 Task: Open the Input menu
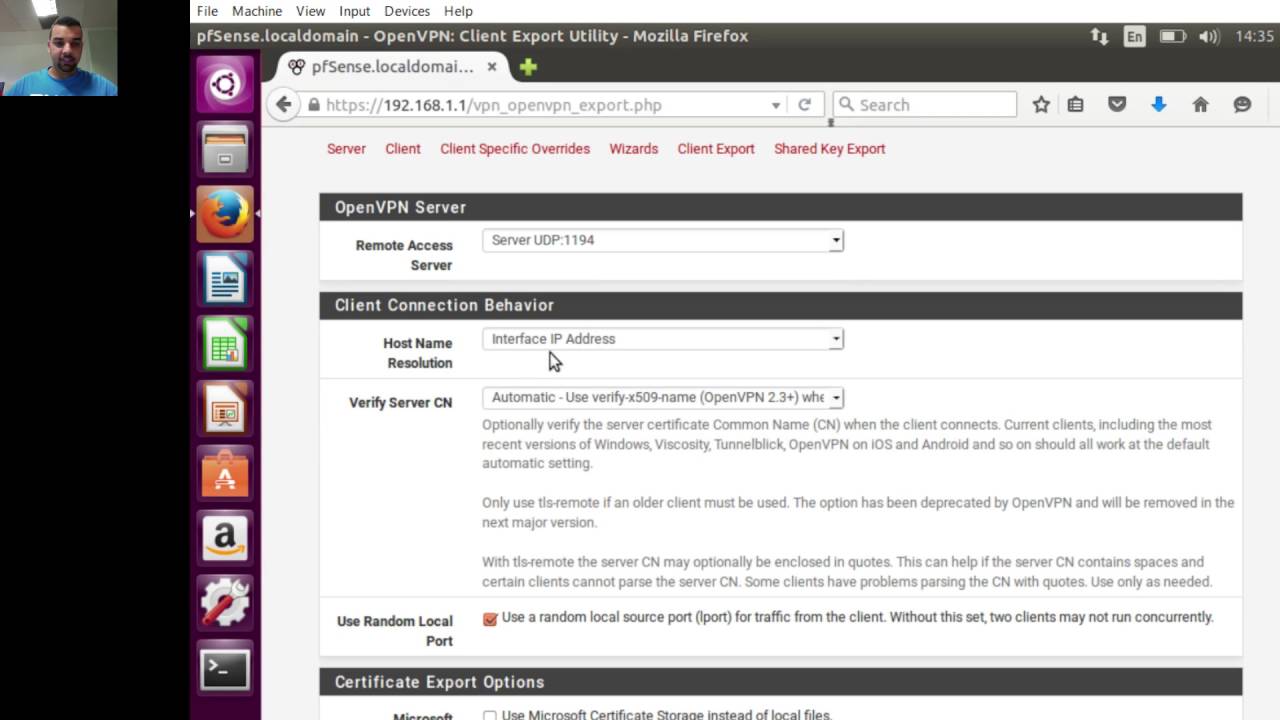tap(354, 11)
